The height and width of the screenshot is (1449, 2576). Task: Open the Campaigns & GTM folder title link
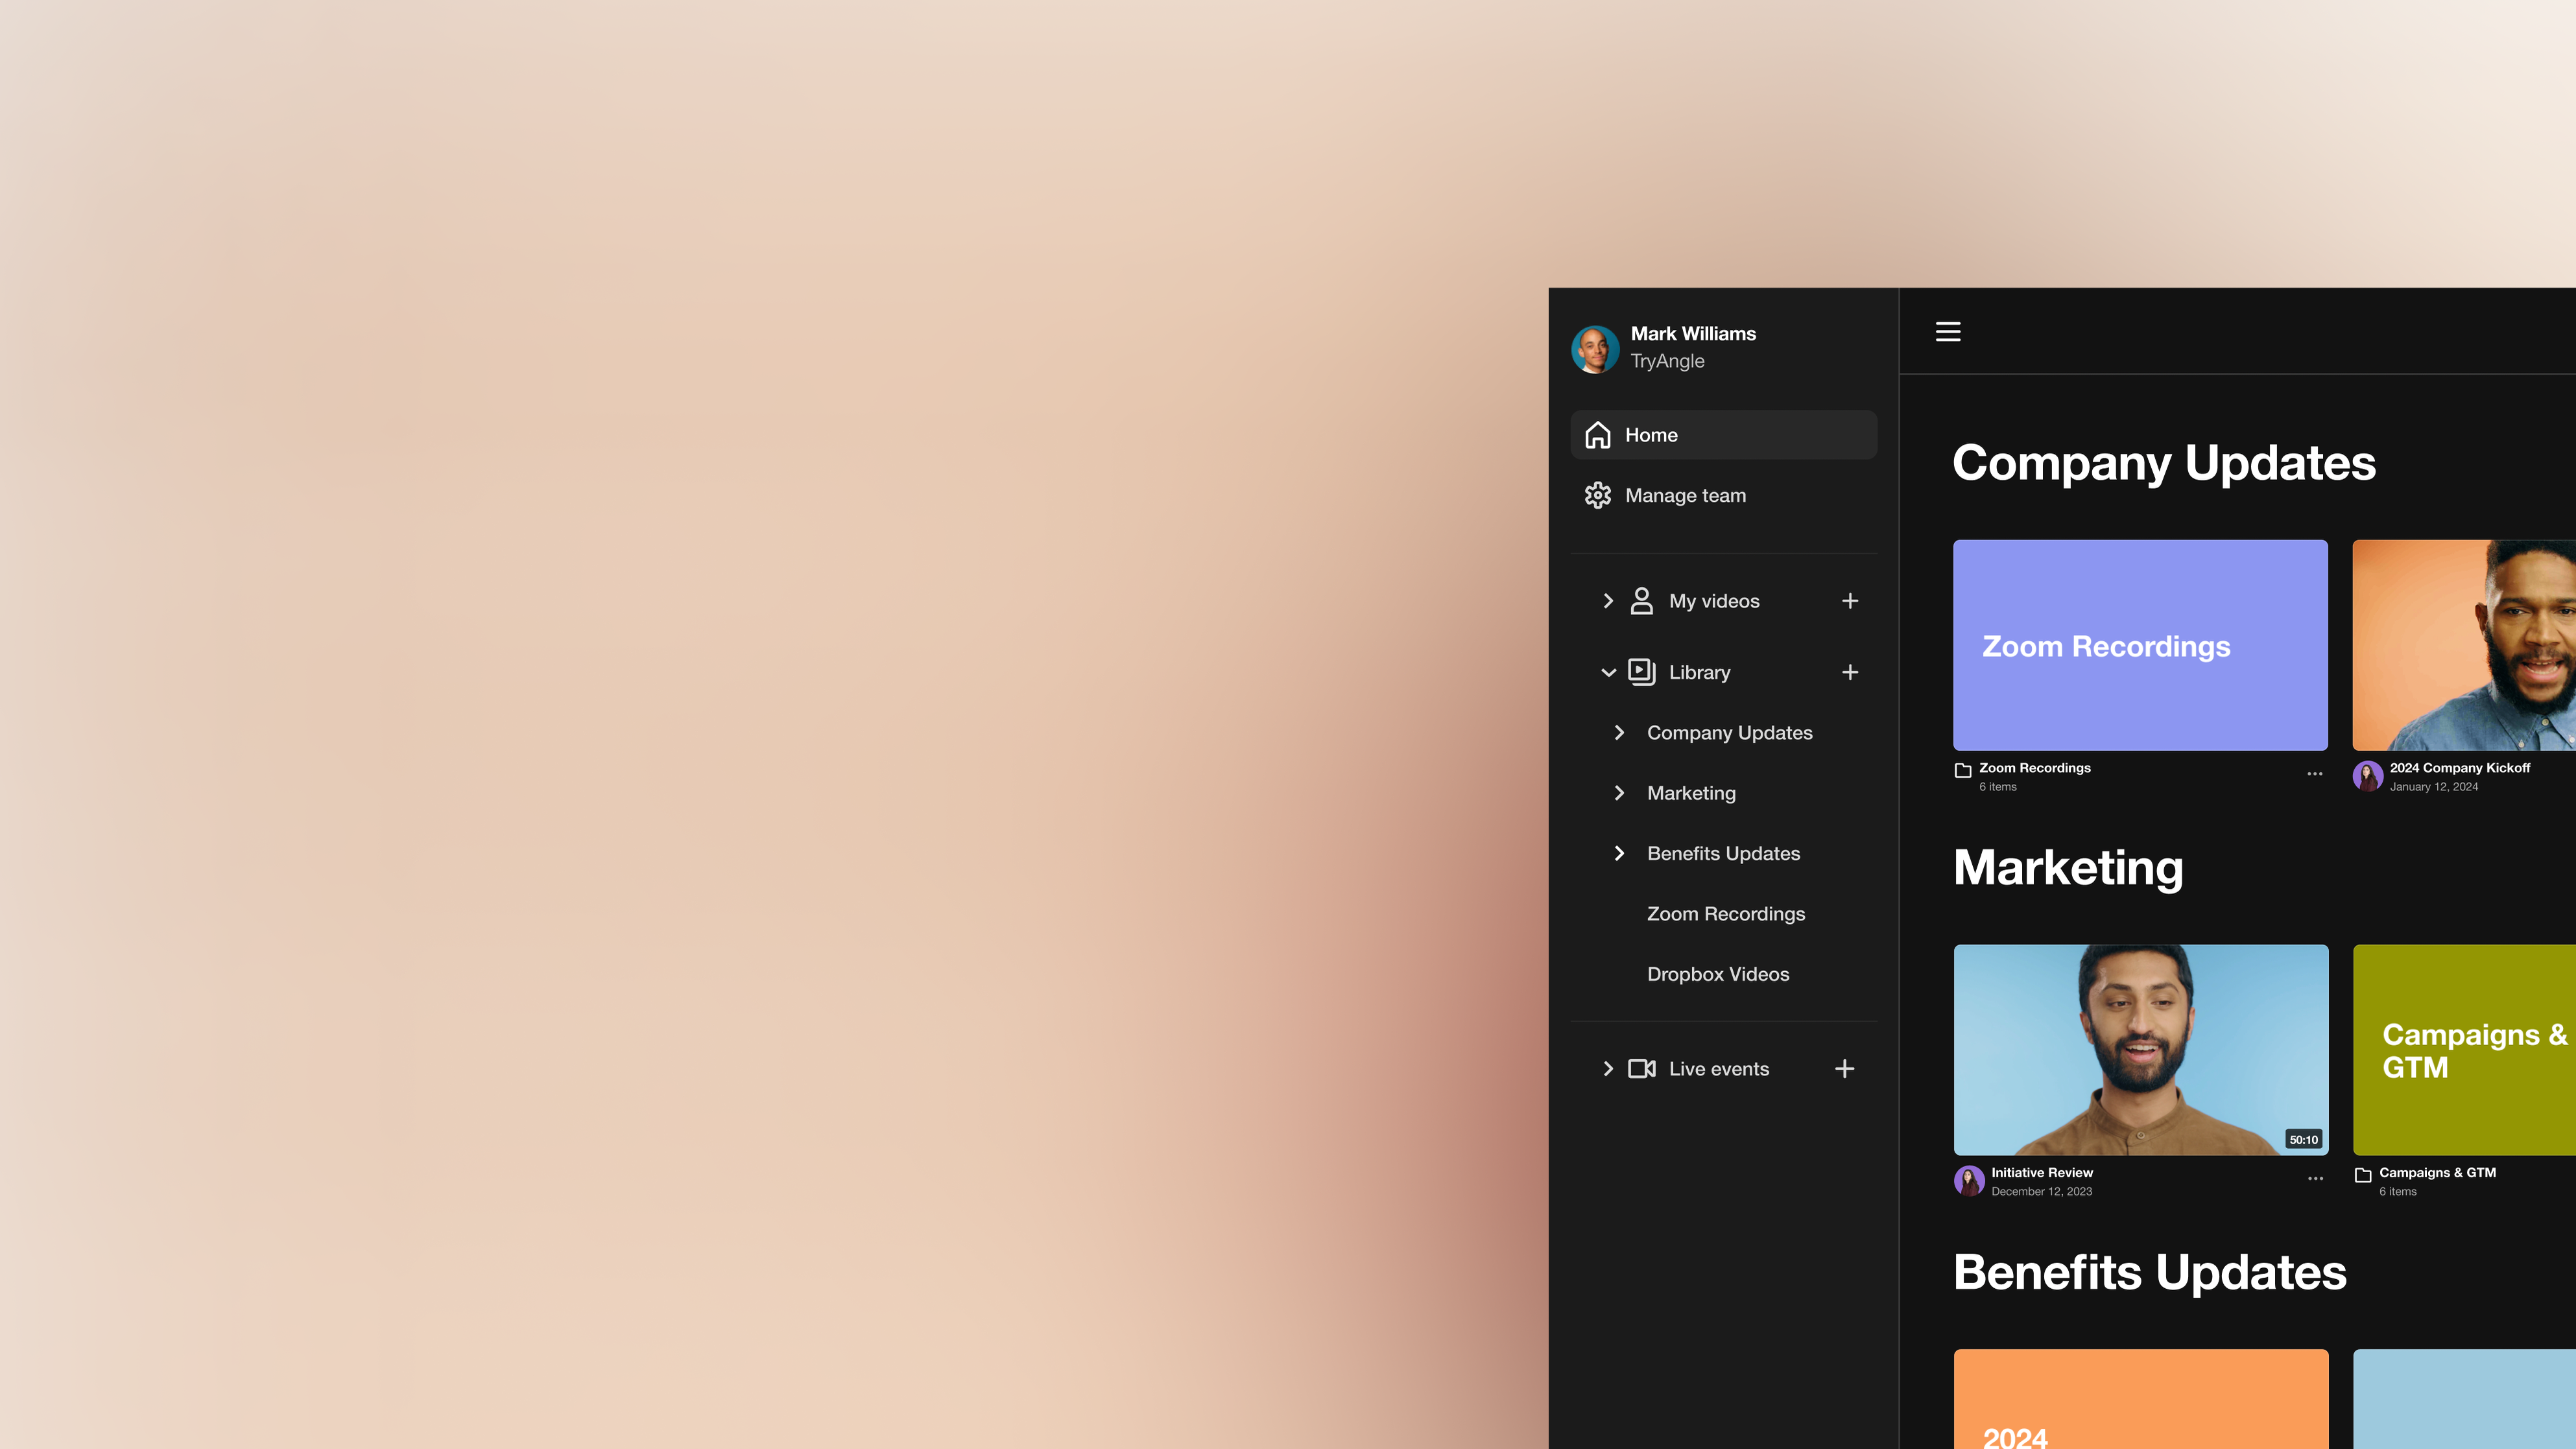tap(2436, 1172)
